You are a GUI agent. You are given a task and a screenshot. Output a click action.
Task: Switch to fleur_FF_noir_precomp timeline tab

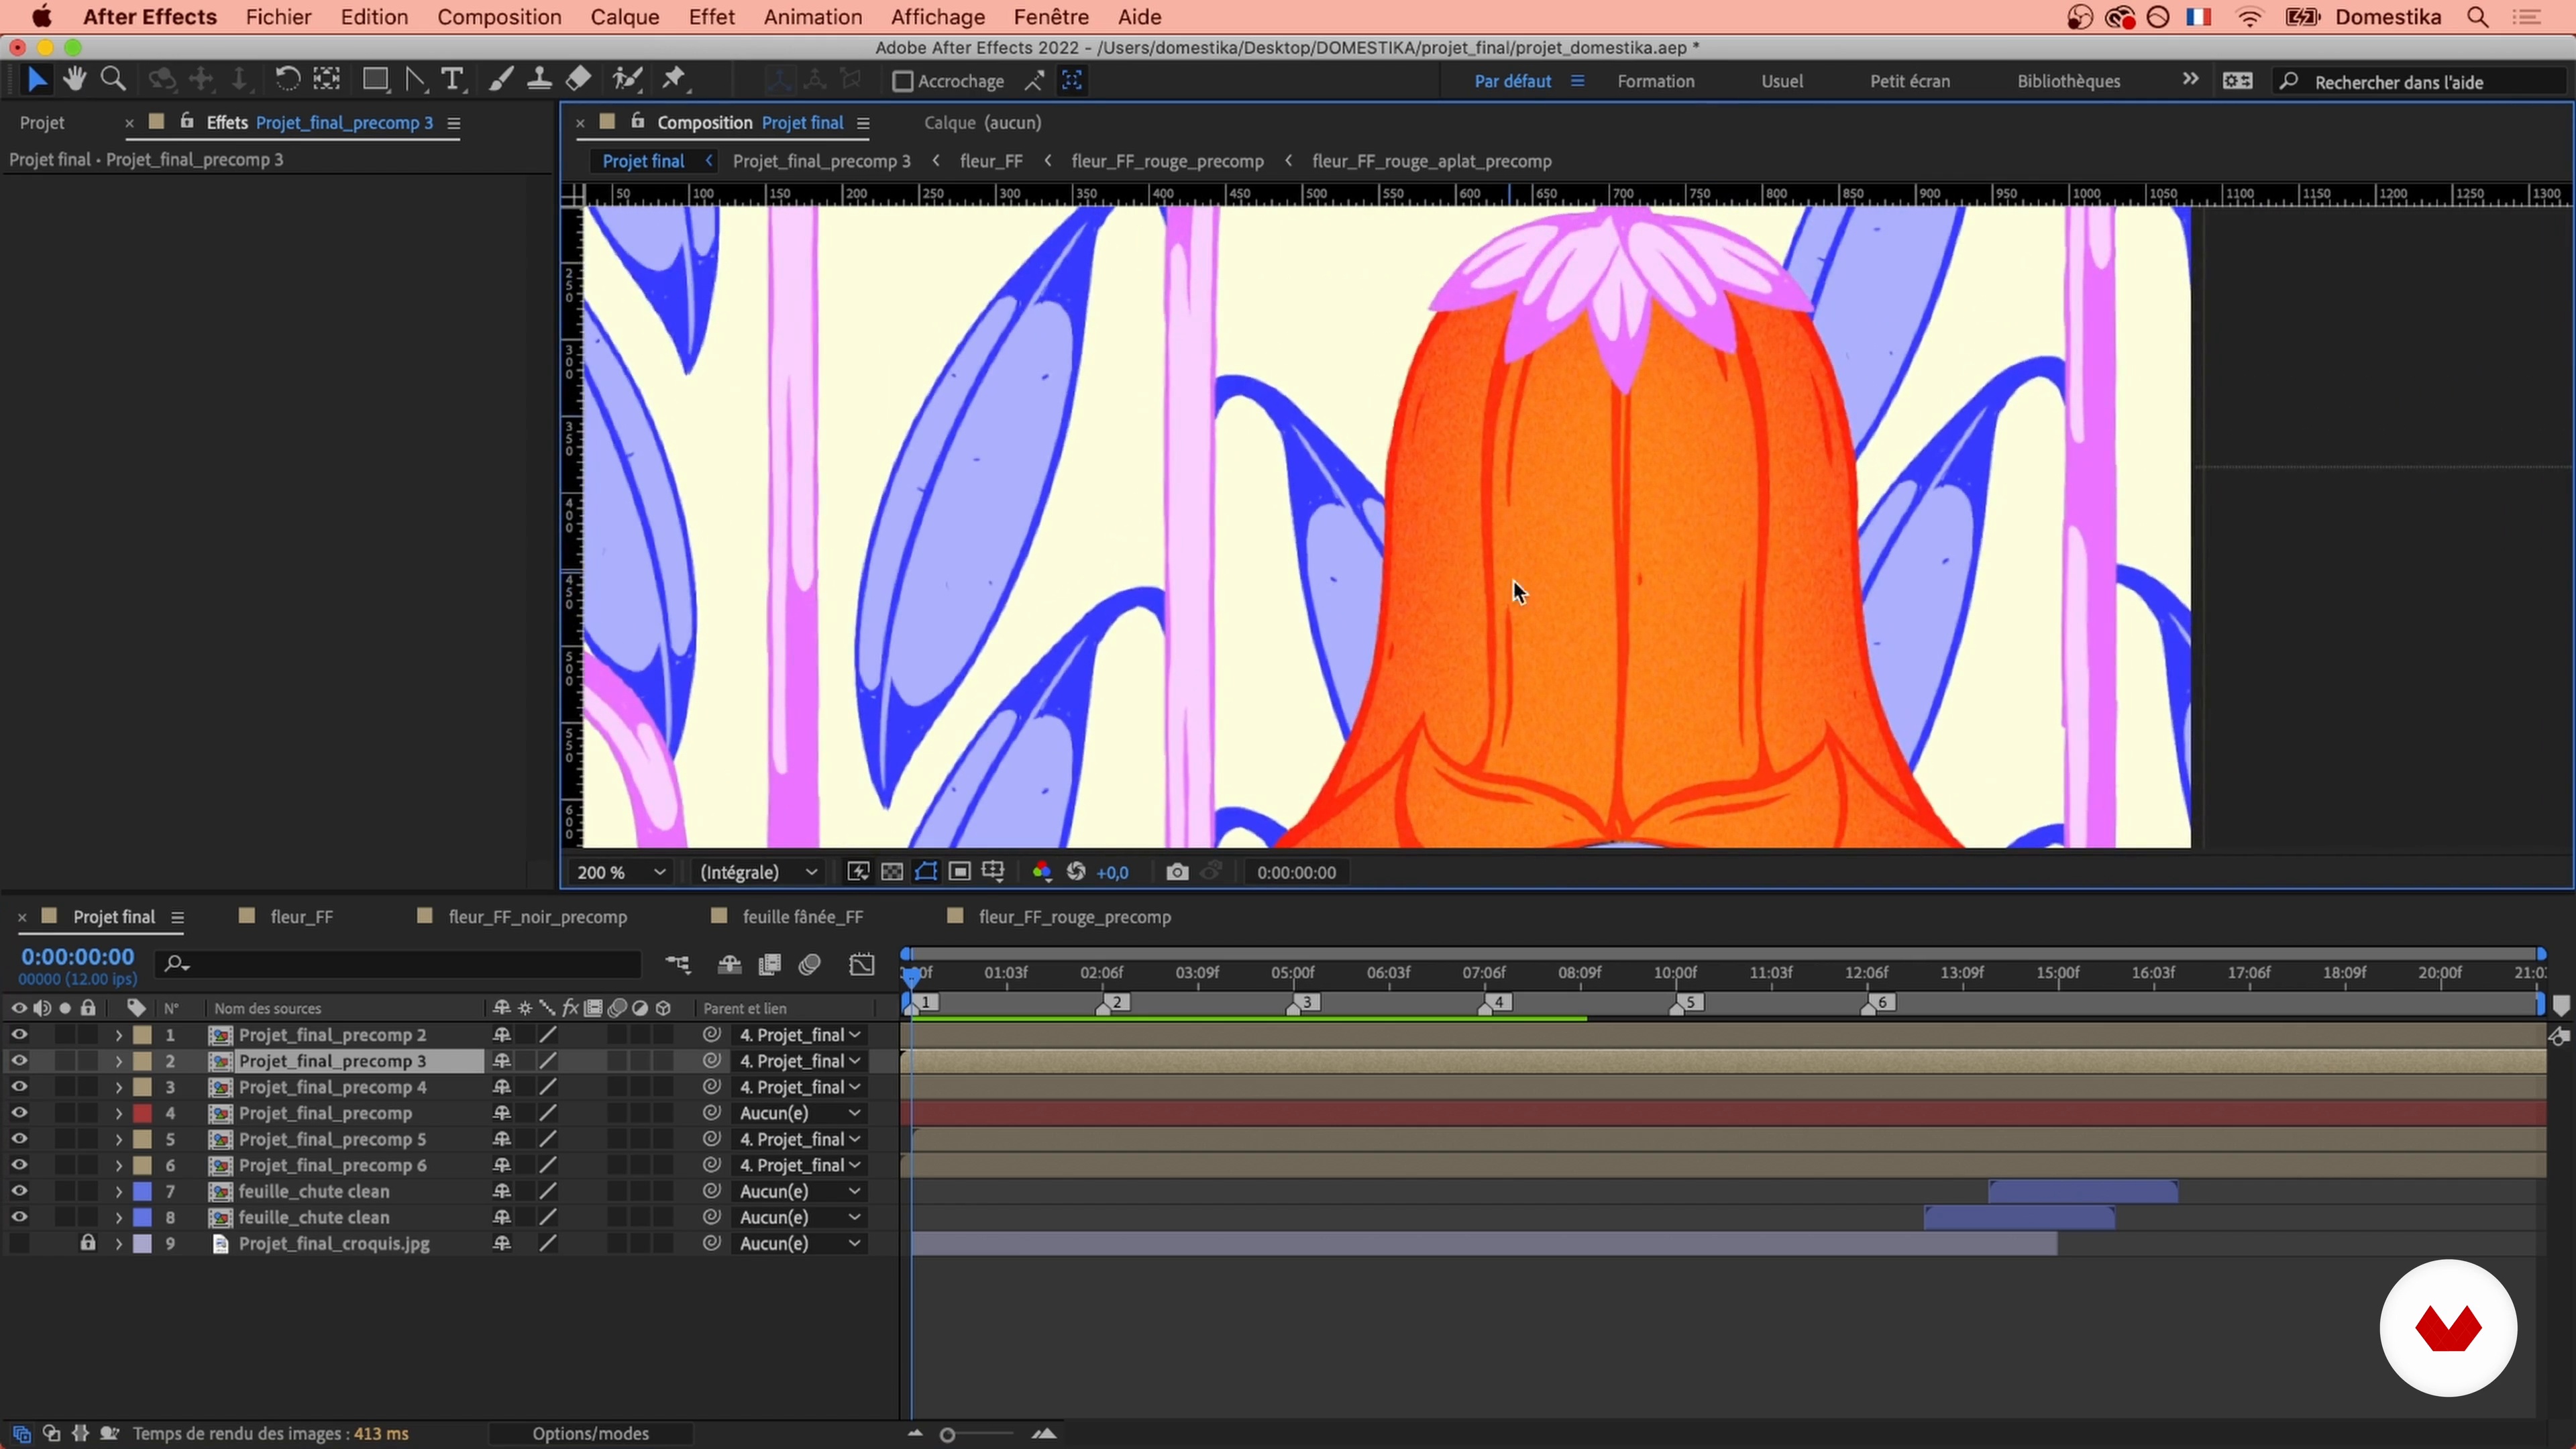point(537,917)
